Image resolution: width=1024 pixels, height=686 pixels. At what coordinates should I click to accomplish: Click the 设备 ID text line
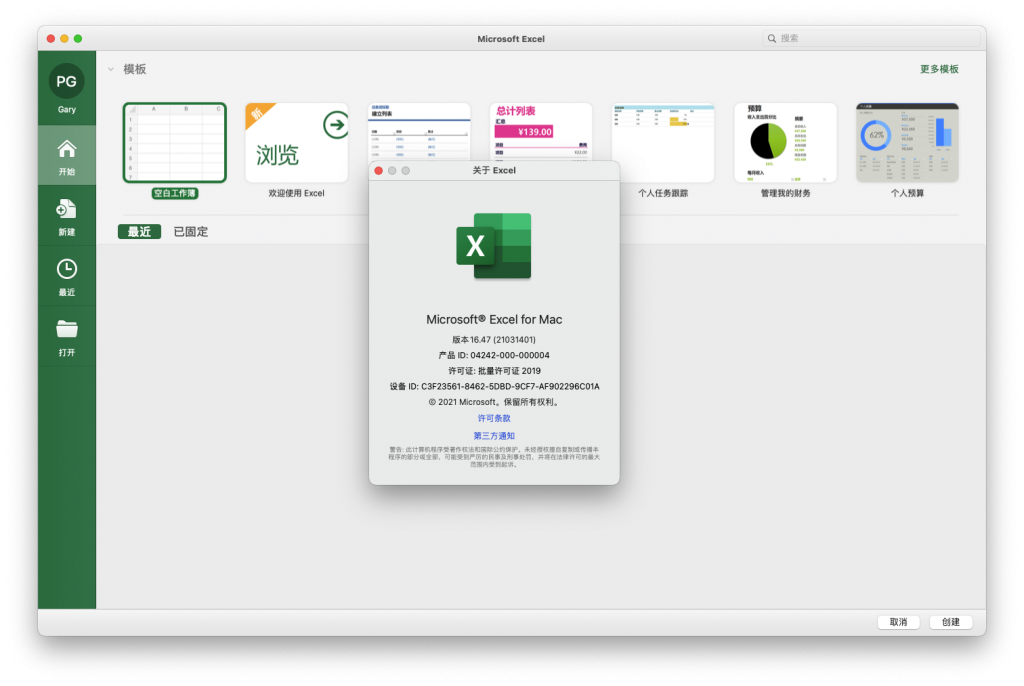tap(494, 387)
